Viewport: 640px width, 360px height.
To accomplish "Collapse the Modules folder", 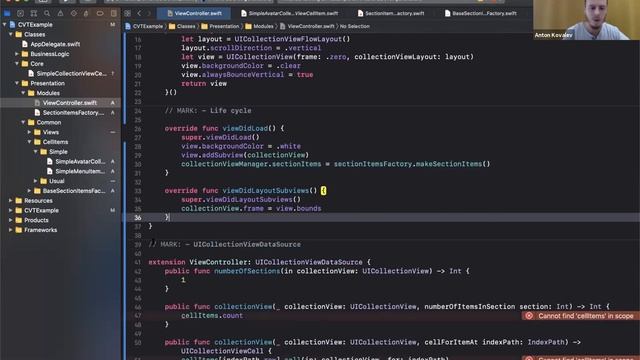I will pyautogui.click(x=23, y=93).
